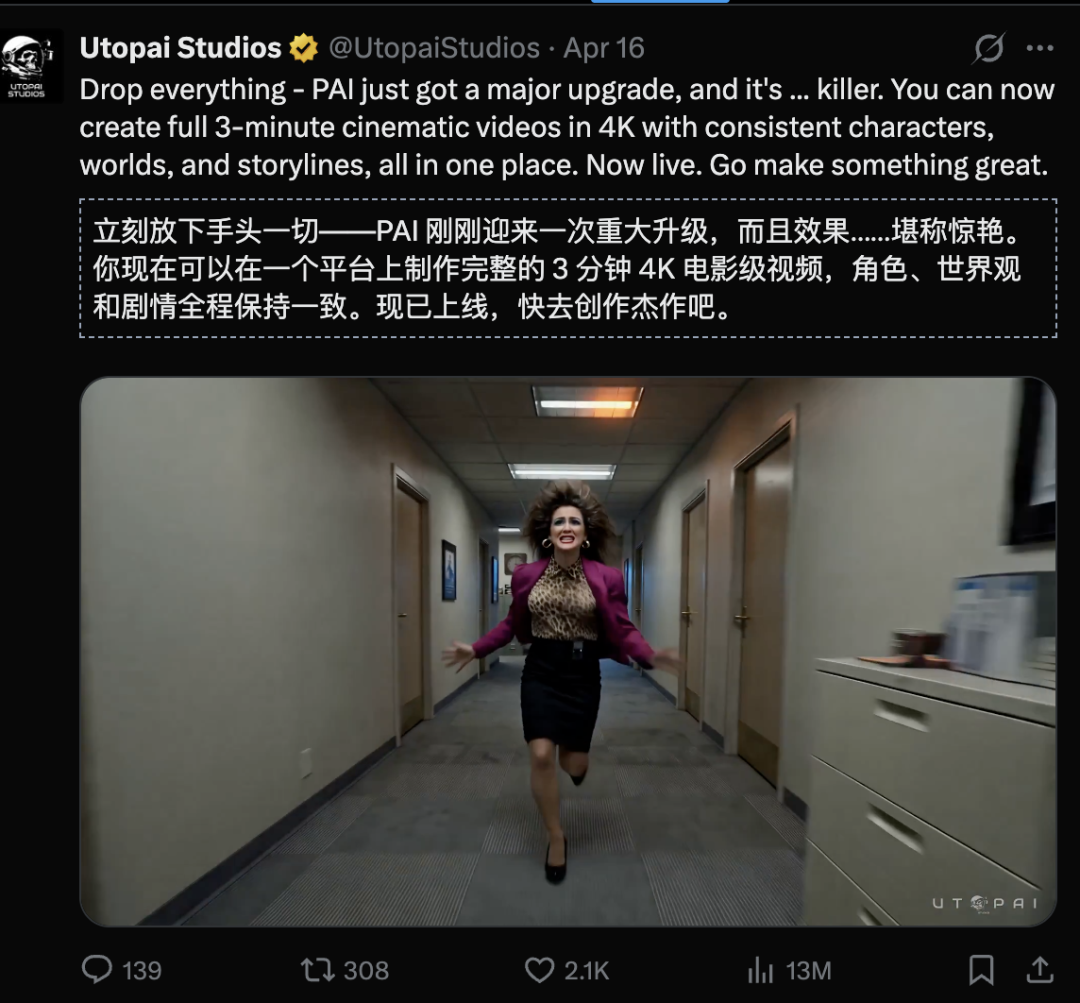Click the share upload icon
Viewport: 1080px width, 1003px height.
tap(1039, 969)
